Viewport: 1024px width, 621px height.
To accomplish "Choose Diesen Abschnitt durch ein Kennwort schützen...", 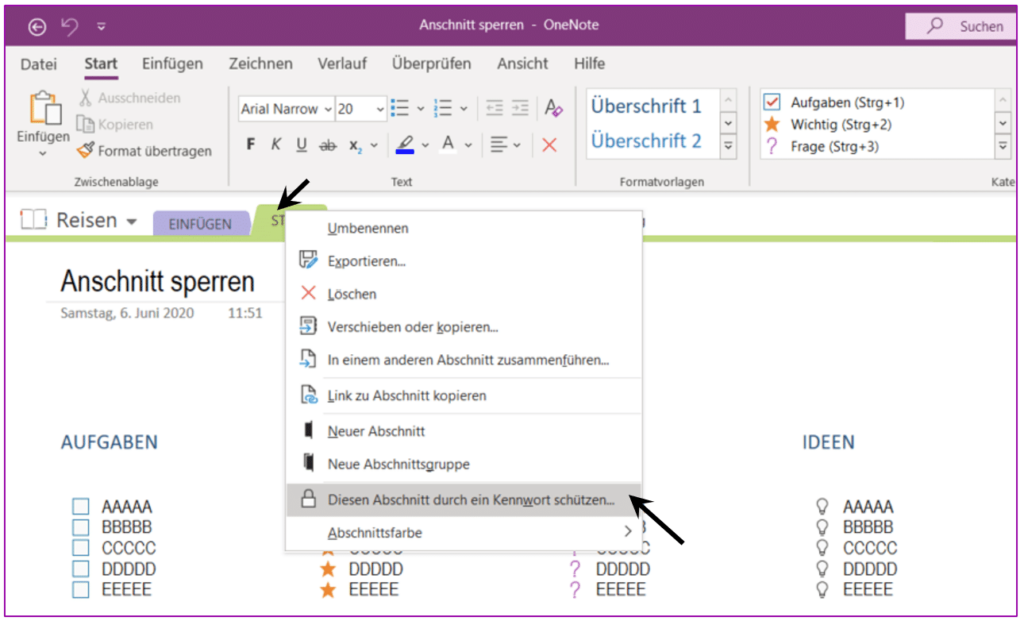I will click(464, 500).
